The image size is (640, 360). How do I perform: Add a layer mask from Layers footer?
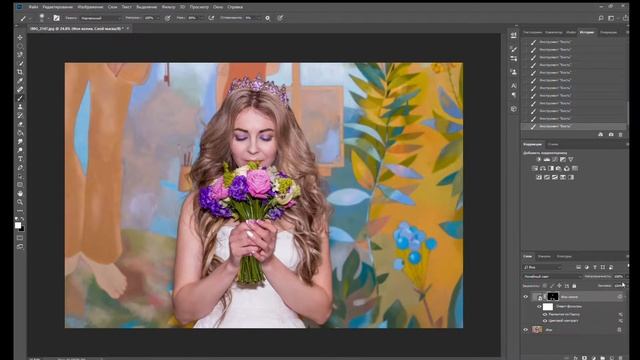click(x=584, y=358)
